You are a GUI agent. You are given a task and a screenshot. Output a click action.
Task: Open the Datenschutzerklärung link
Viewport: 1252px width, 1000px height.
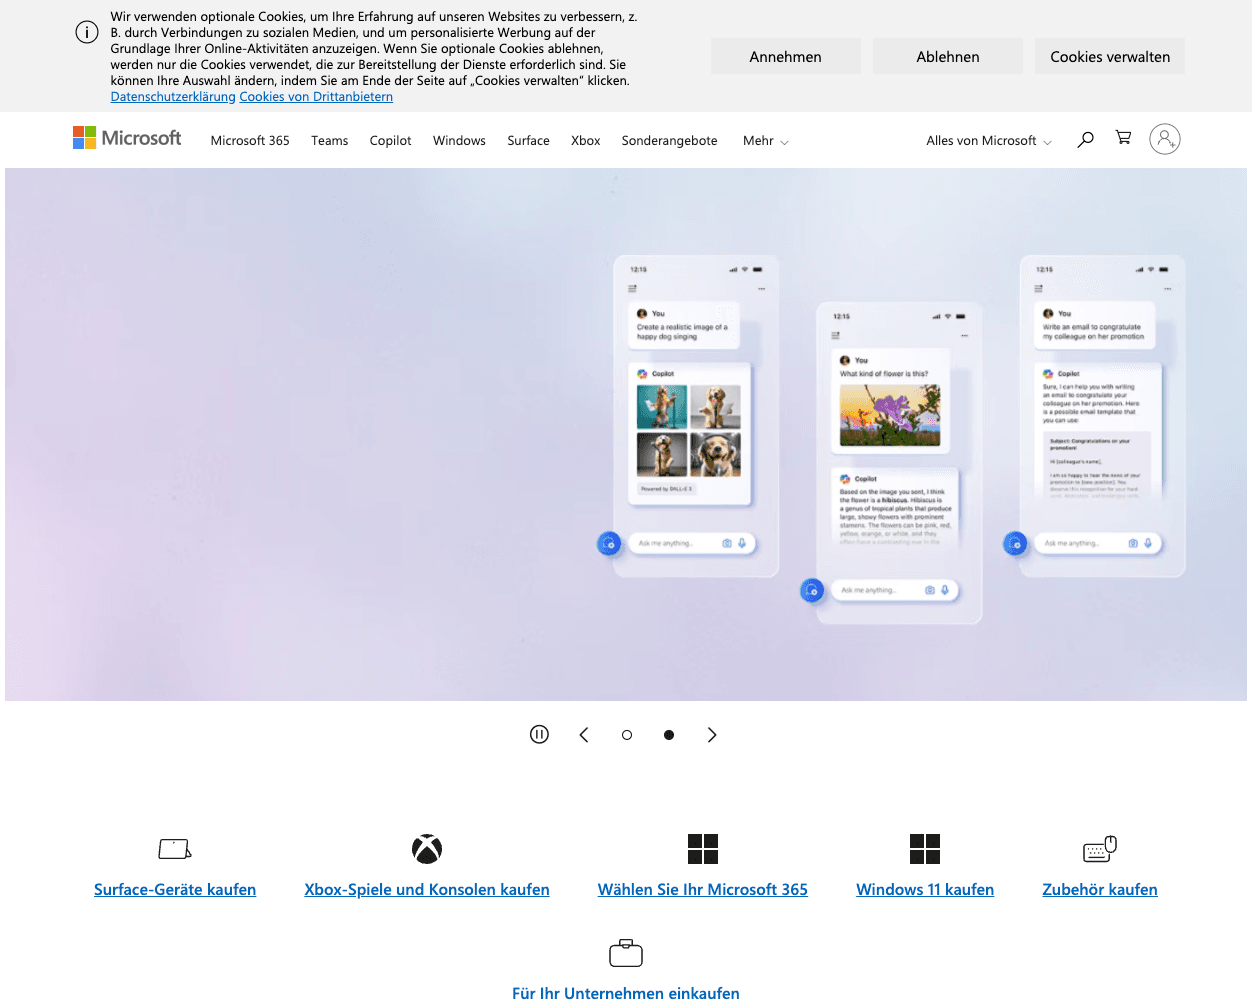pyautogui.click(x=173, y=97)
